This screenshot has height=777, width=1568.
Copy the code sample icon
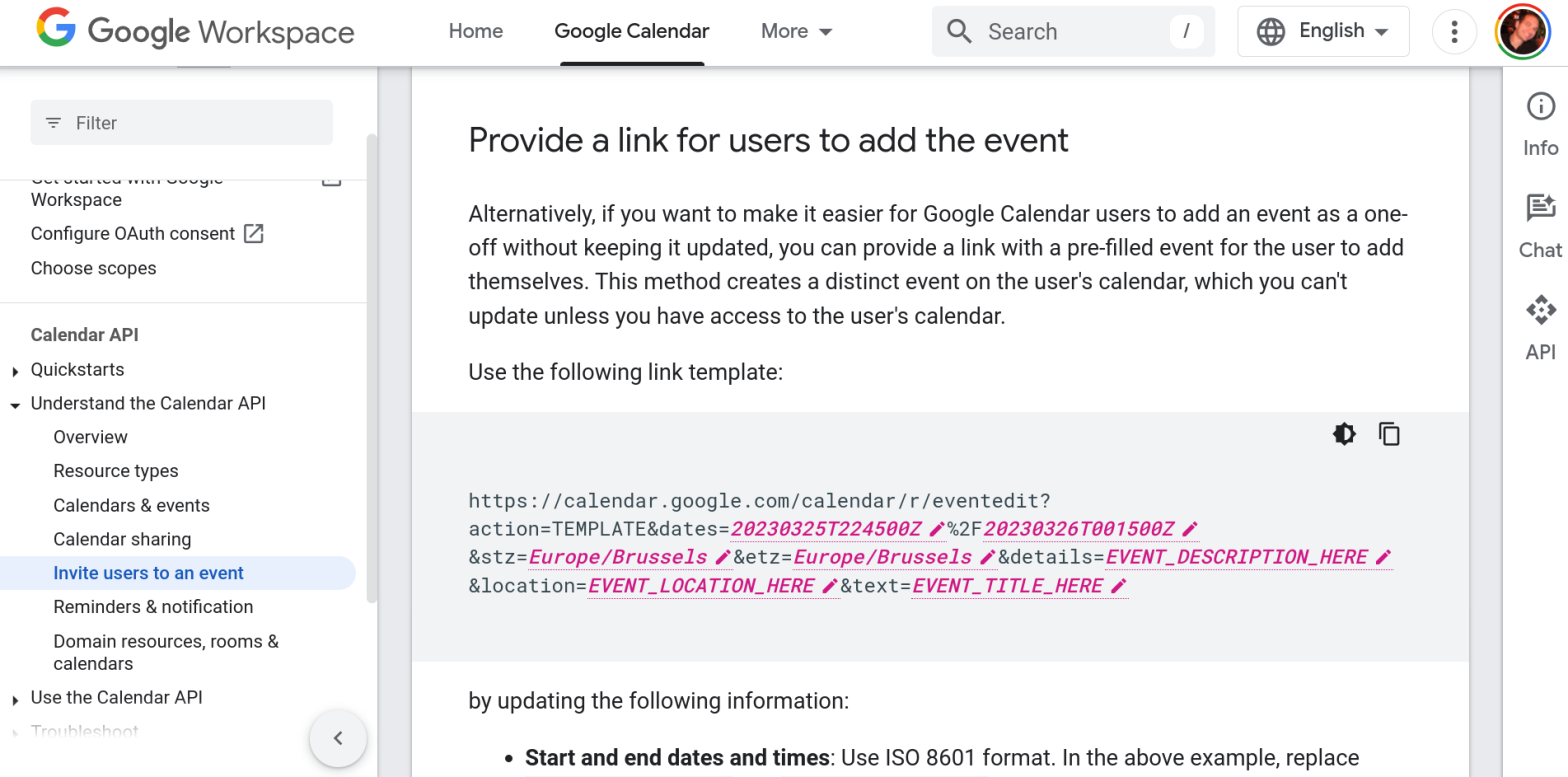point(1389,433)
